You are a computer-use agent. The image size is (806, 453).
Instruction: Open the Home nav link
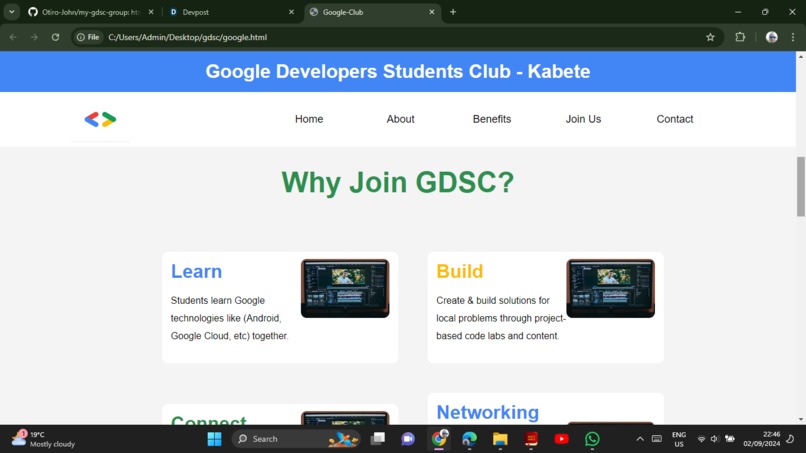click(309, 119)
